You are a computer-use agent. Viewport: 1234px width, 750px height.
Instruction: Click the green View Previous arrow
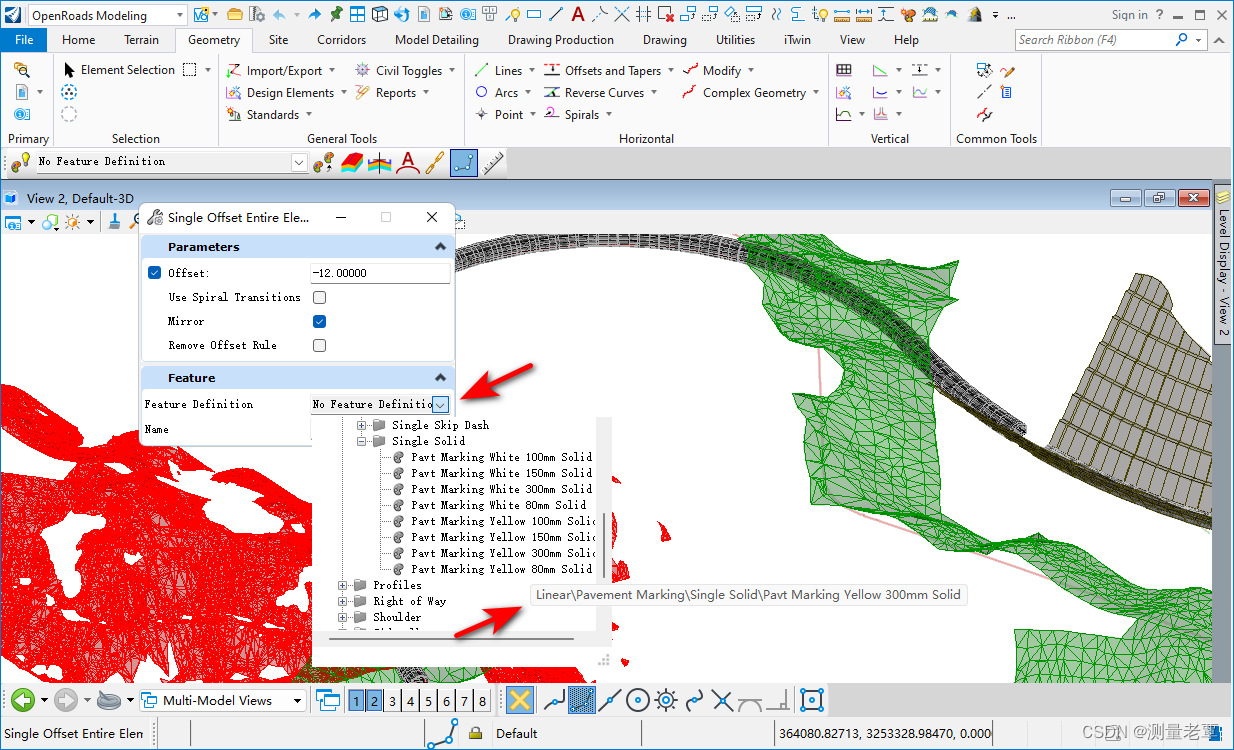click(x=24, y=700)
